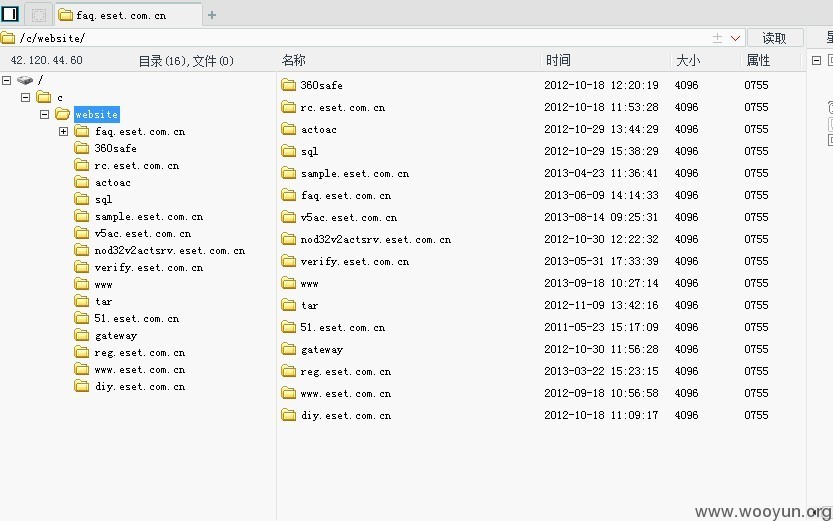Select tar folder in the directory tree
Screen dimensions: 833x521
[104, 302]
